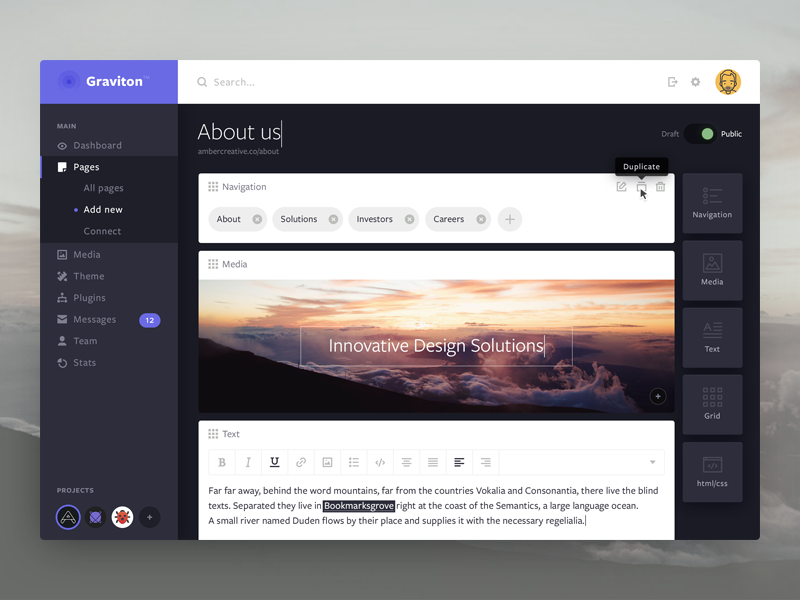The height and width of the screenshot is (600, 800).
Task: Click the About nav chip label
Action: point(229,219)
